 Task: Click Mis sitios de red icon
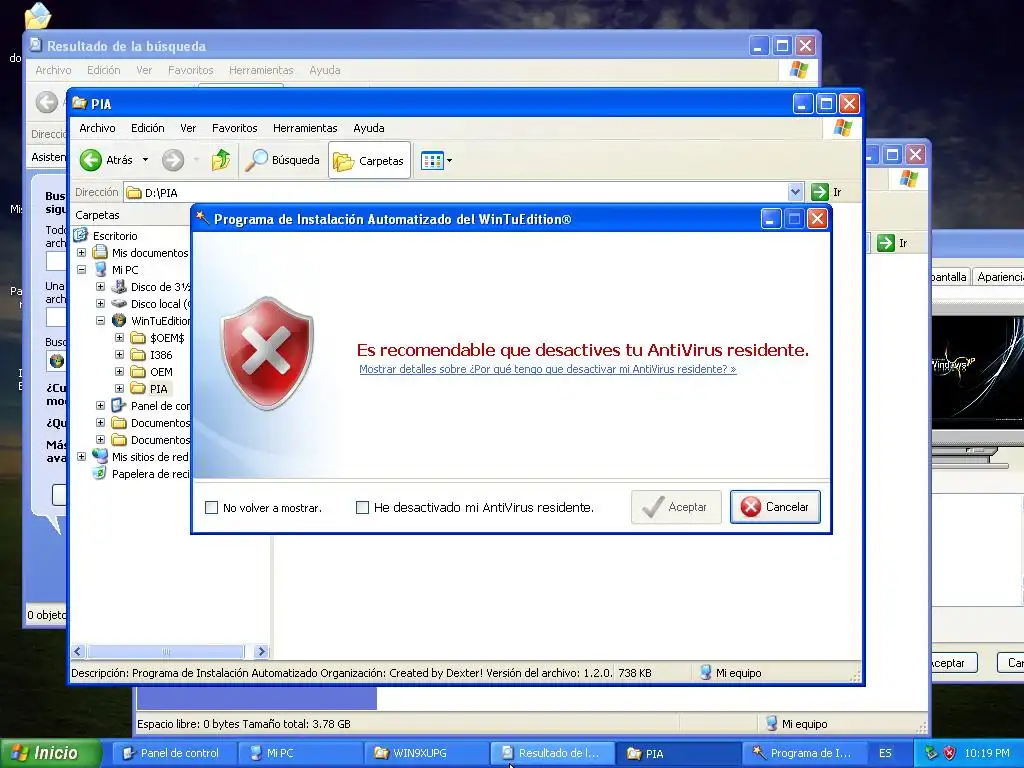(100, 456)
